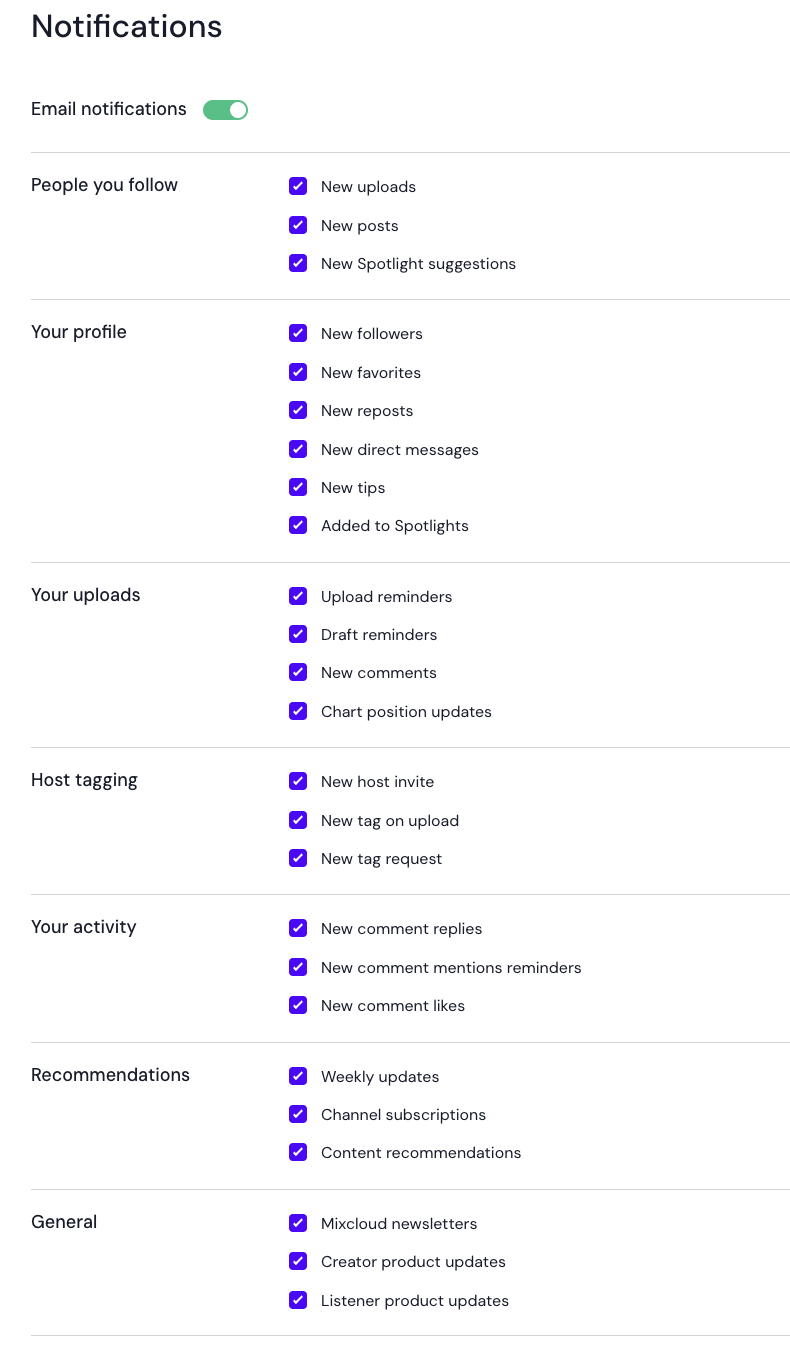Disable New reposts notifications
This screenshot has width=790, height=1372.
298,410
